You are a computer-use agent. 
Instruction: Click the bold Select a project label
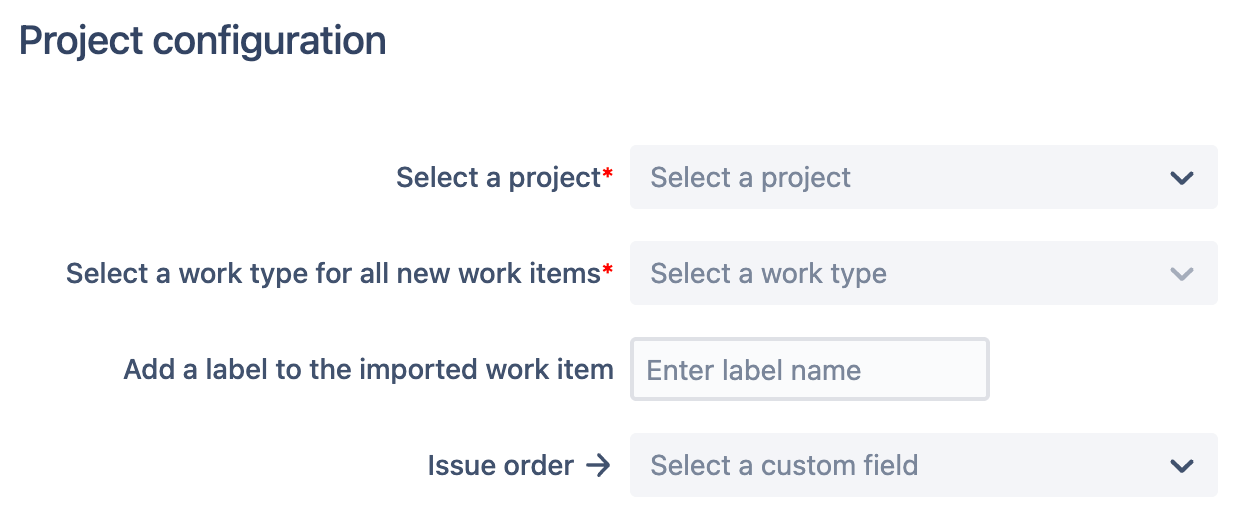point(497,178)
